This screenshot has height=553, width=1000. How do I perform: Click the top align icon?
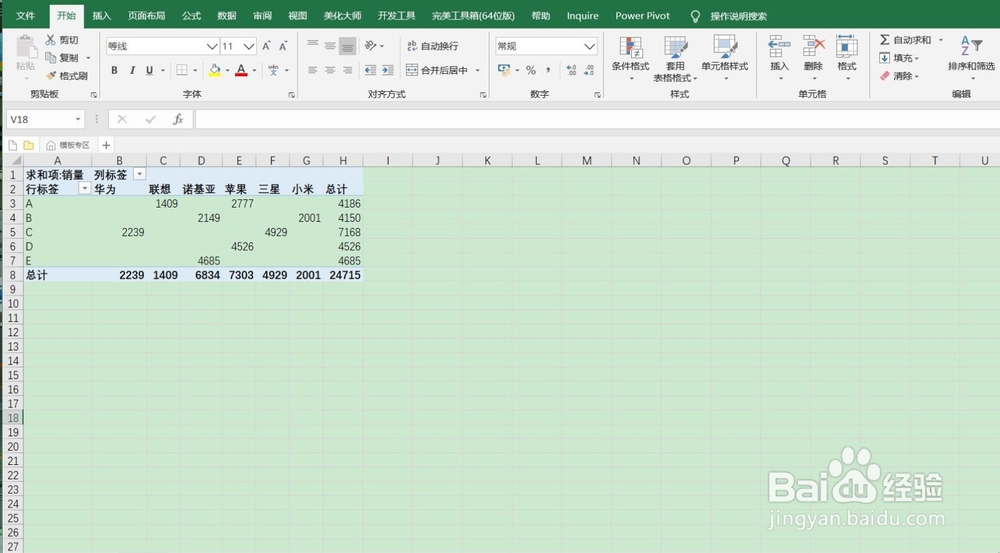pyautogui.click(x=312, y=45)
